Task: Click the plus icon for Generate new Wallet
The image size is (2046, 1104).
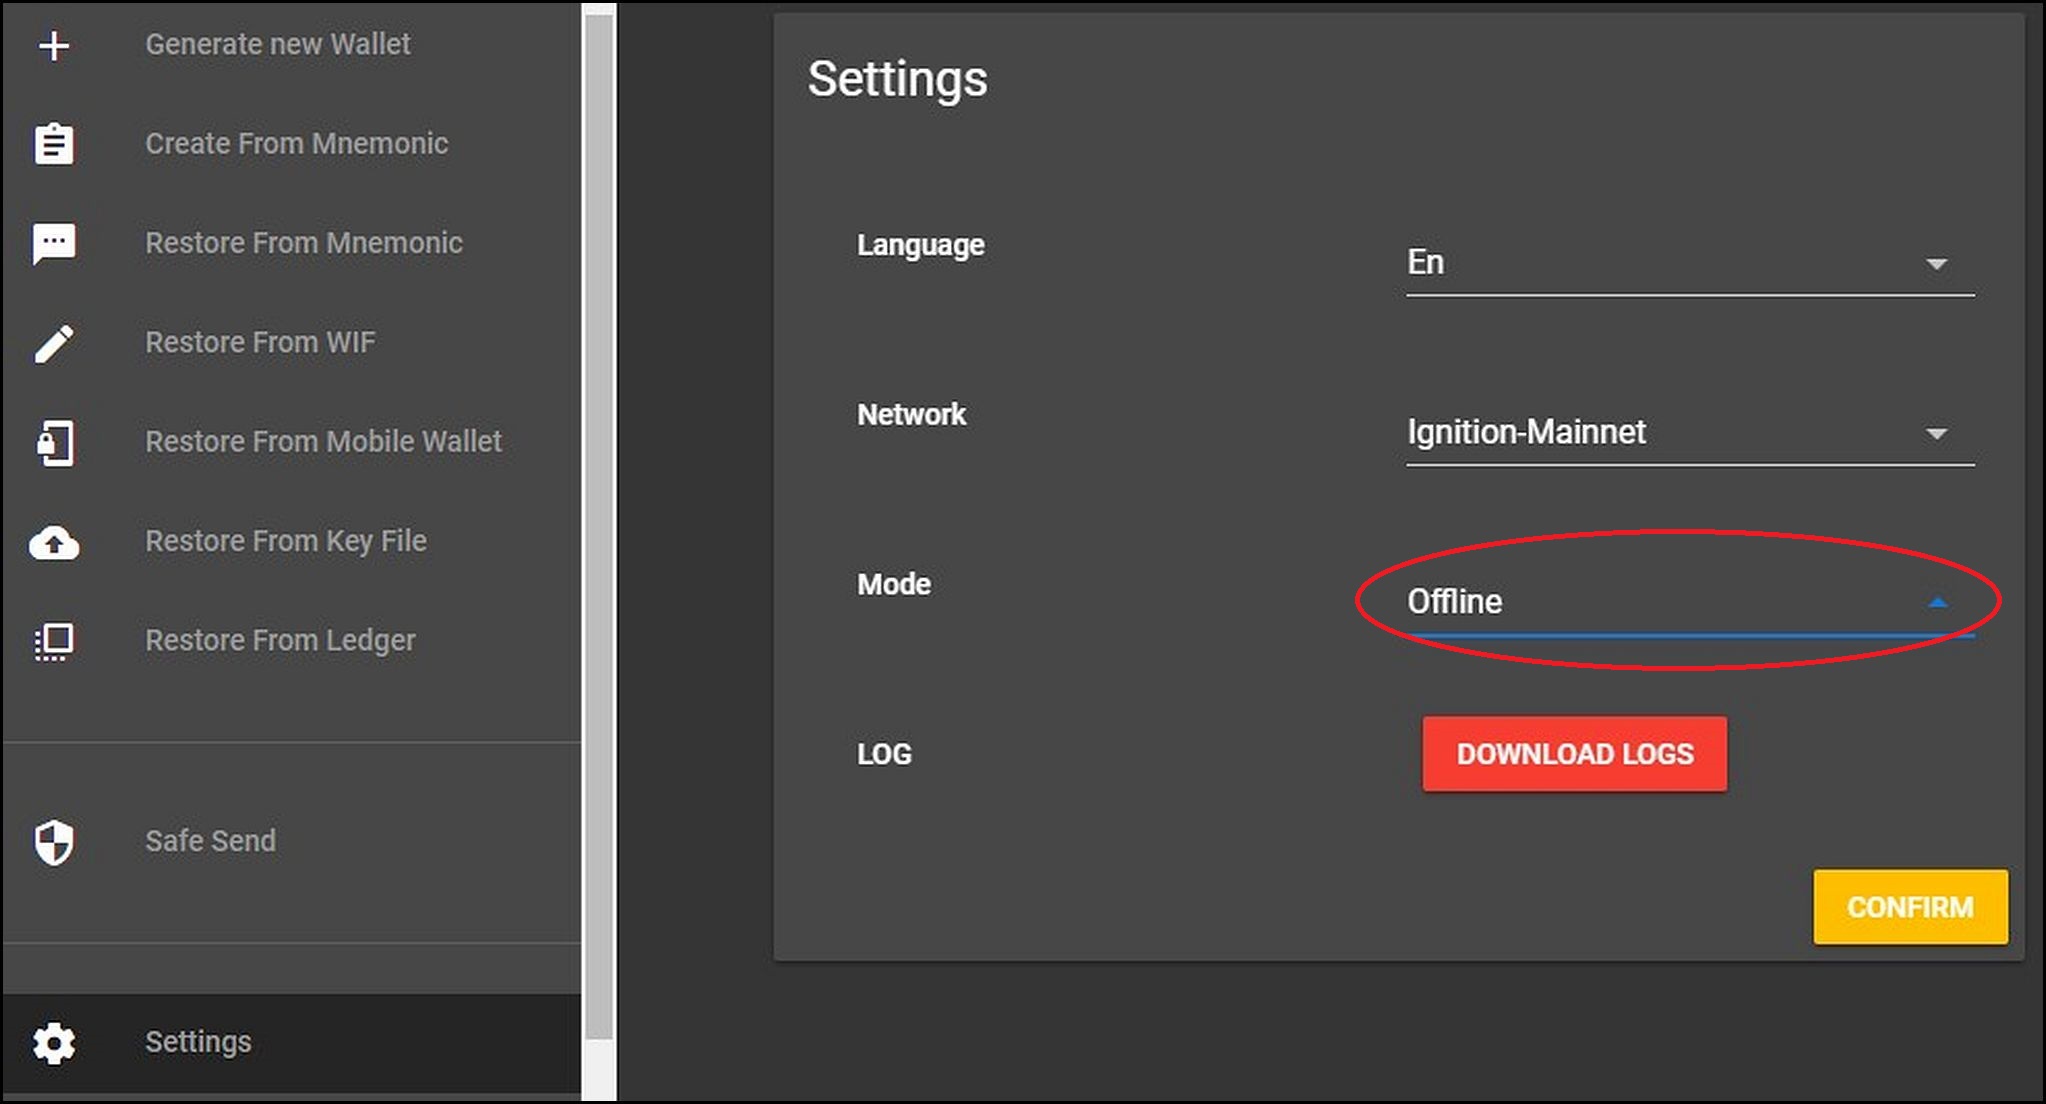Action: point(54,45)
